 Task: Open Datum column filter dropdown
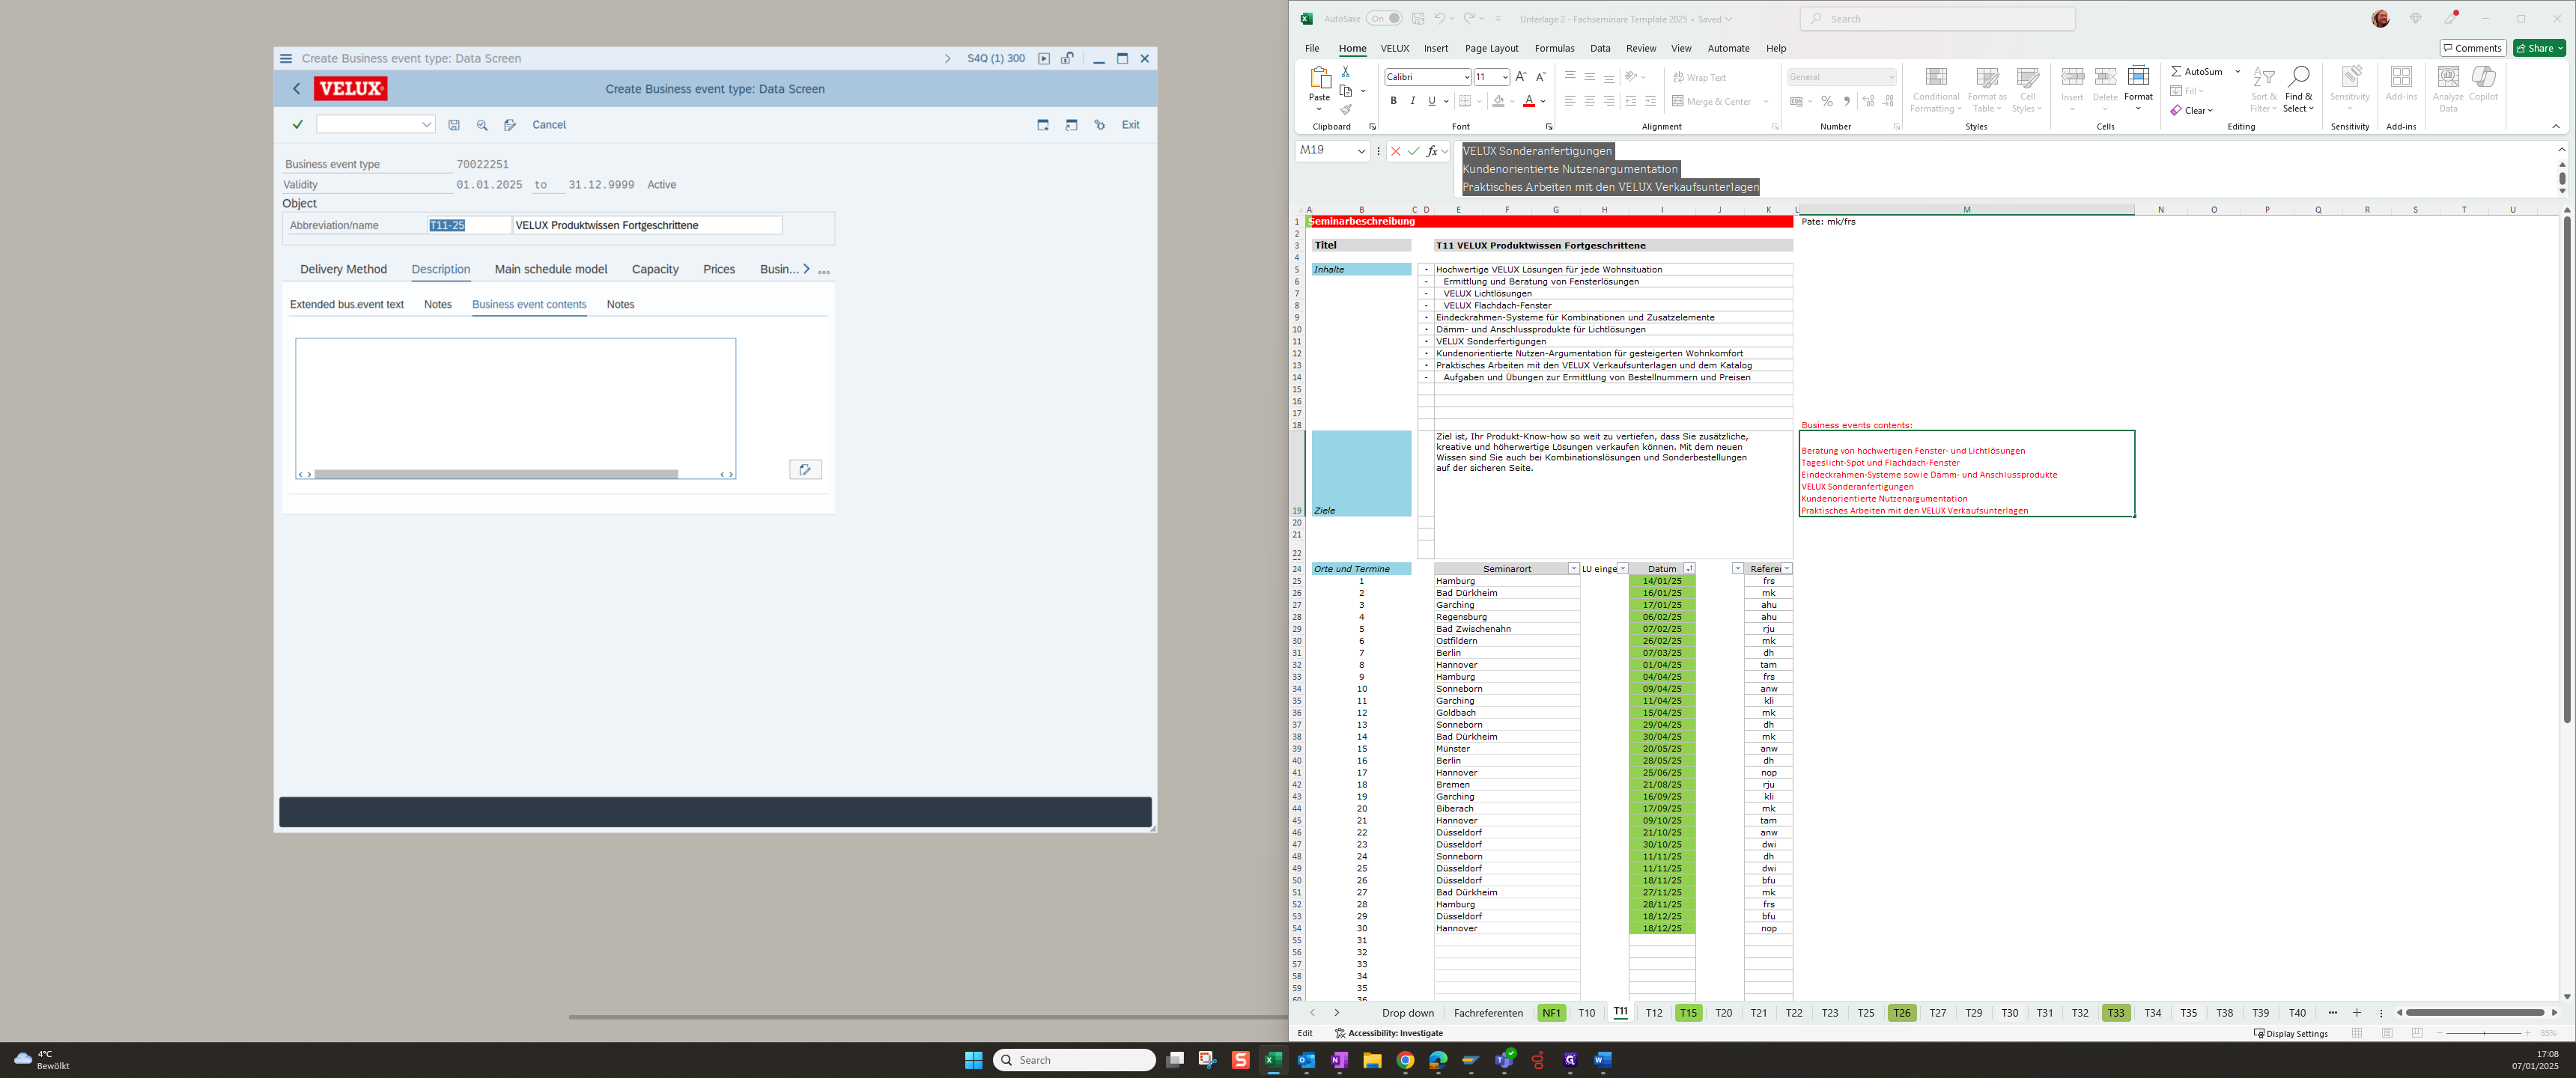(x=1689, y=569)
